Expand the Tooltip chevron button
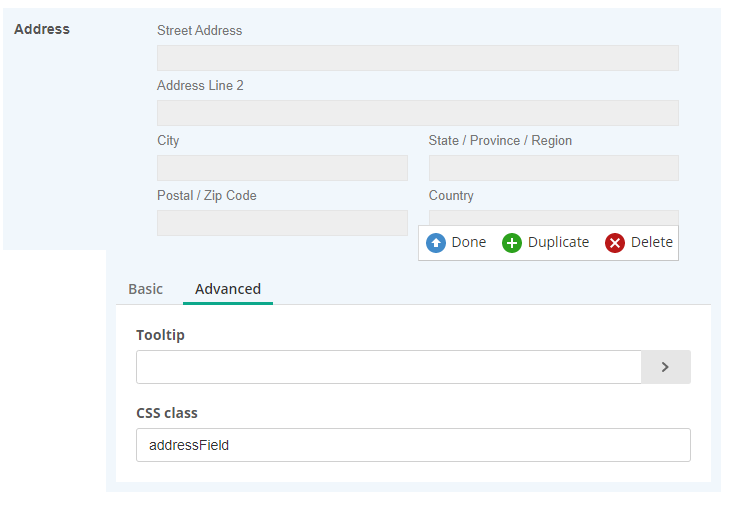Image resolution: width=729 pixels, height=510 pixels. 665,367
